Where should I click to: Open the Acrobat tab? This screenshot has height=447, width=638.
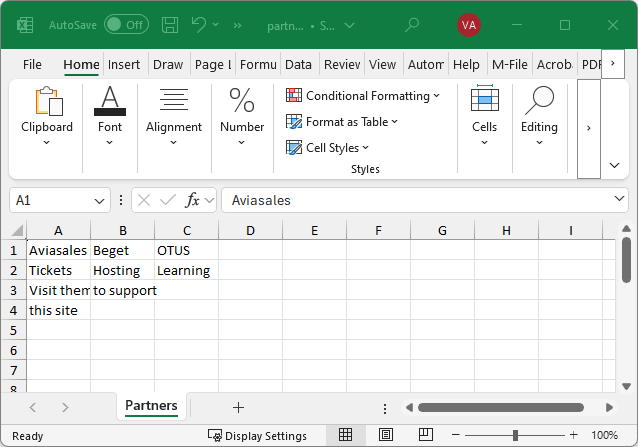pyautogui.click(x=555, y=65)
